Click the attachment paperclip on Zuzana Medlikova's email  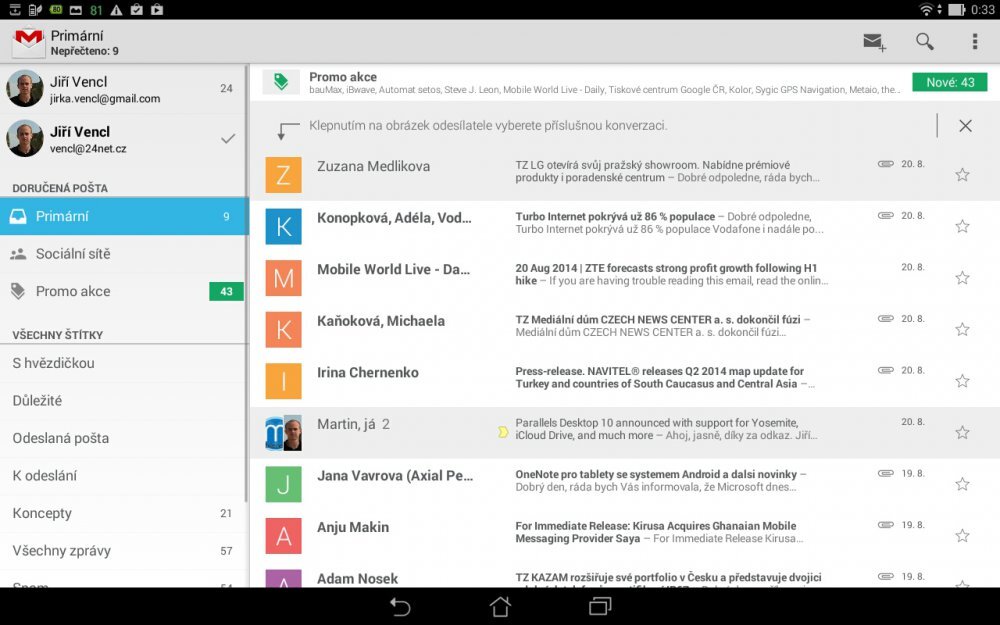[x=885, y=165]
